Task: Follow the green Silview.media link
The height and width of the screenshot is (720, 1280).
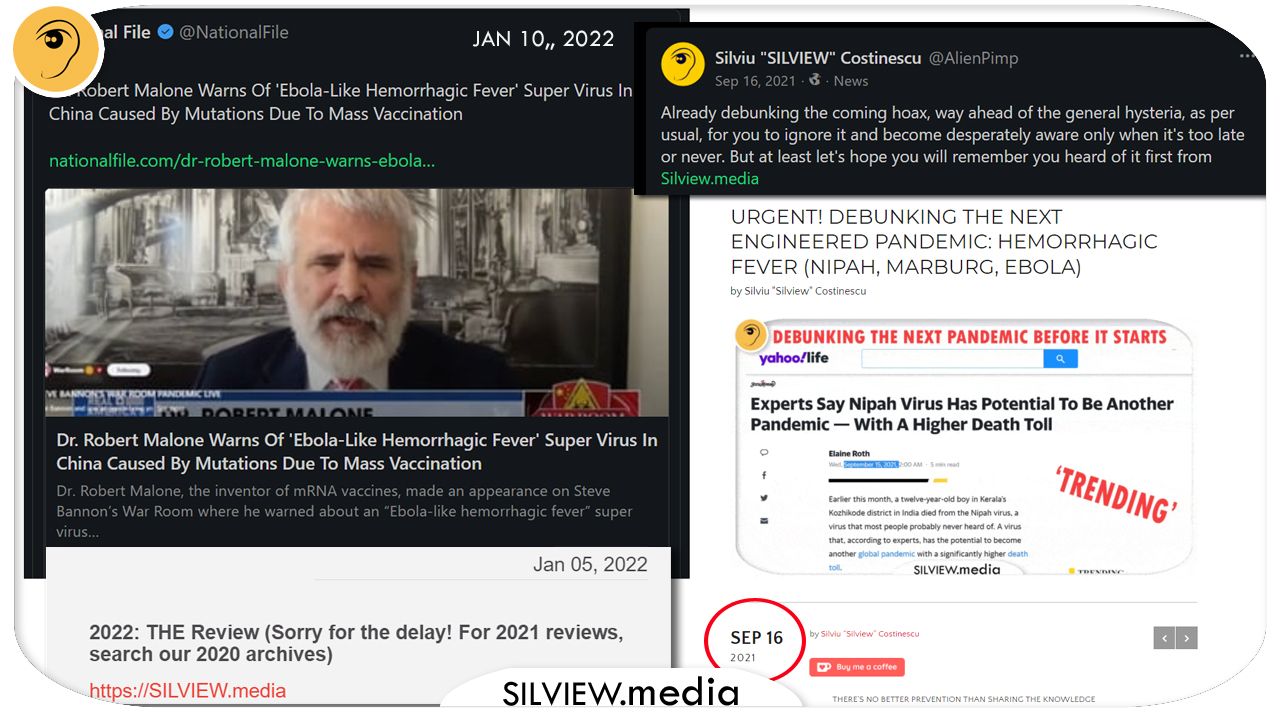Action: coord(710,179)
